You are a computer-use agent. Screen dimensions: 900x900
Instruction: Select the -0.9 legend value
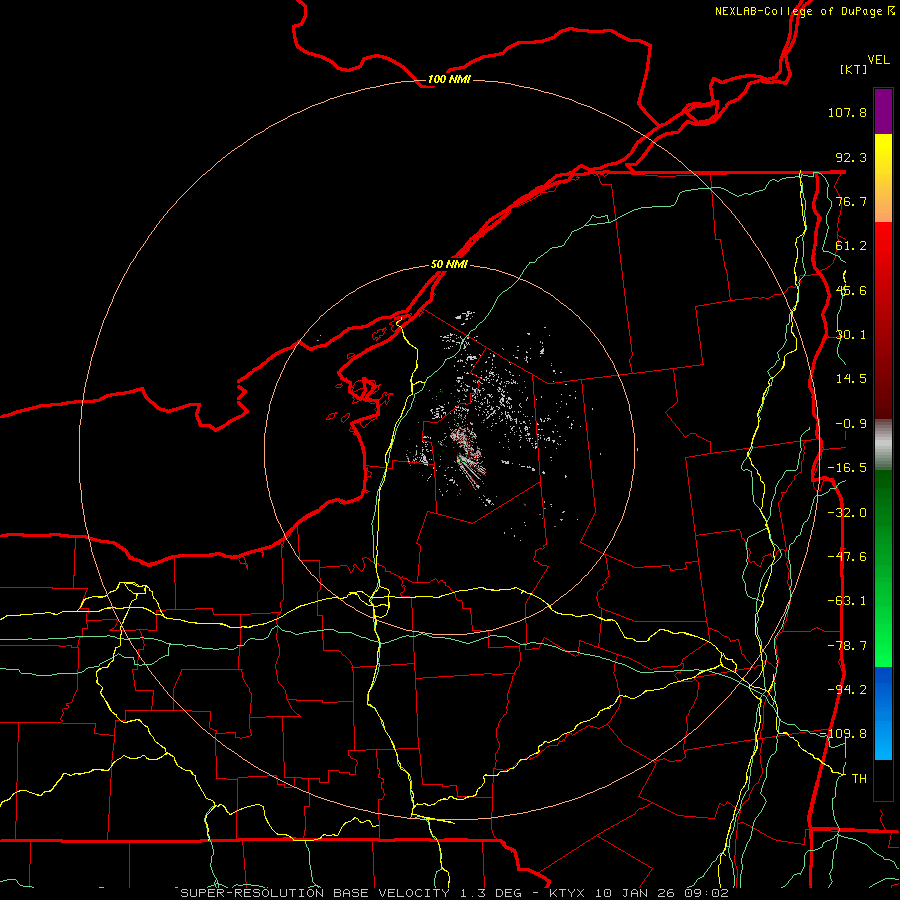click(851, 424)
